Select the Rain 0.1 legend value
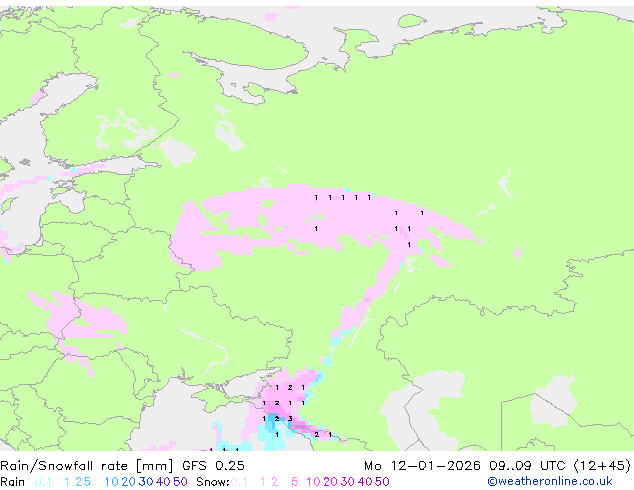 pos(43,482)
